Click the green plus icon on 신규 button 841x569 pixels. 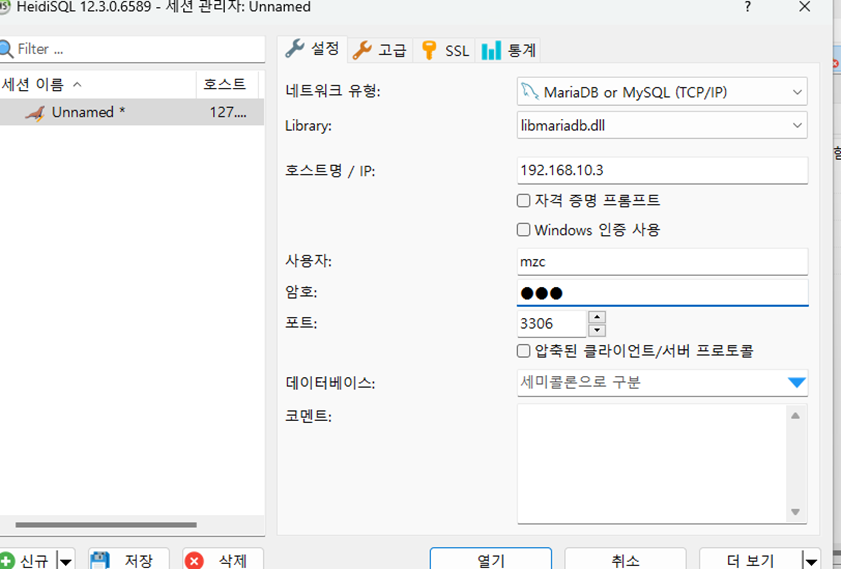coord(6,561)
